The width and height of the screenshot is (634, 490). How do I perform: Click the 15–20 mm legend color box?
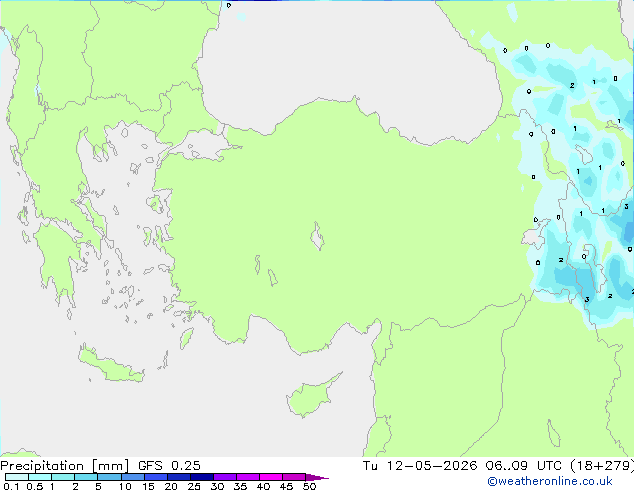click(155, 477)
